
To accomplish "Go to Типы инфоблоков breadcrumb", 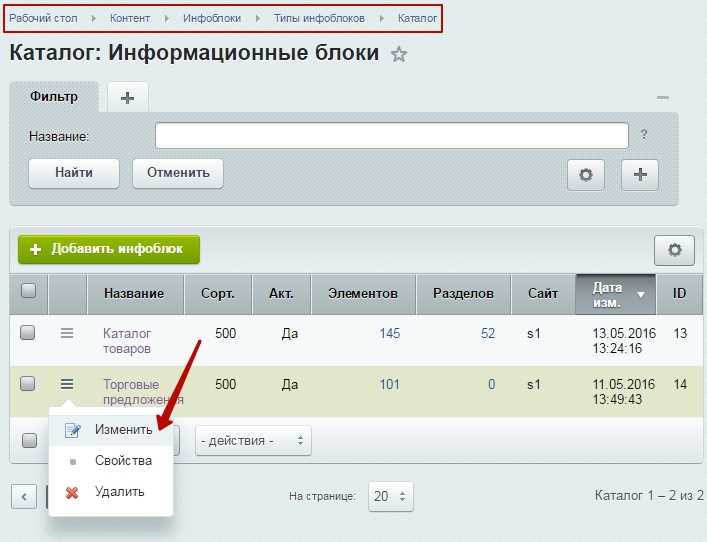I will pos(319,18).
